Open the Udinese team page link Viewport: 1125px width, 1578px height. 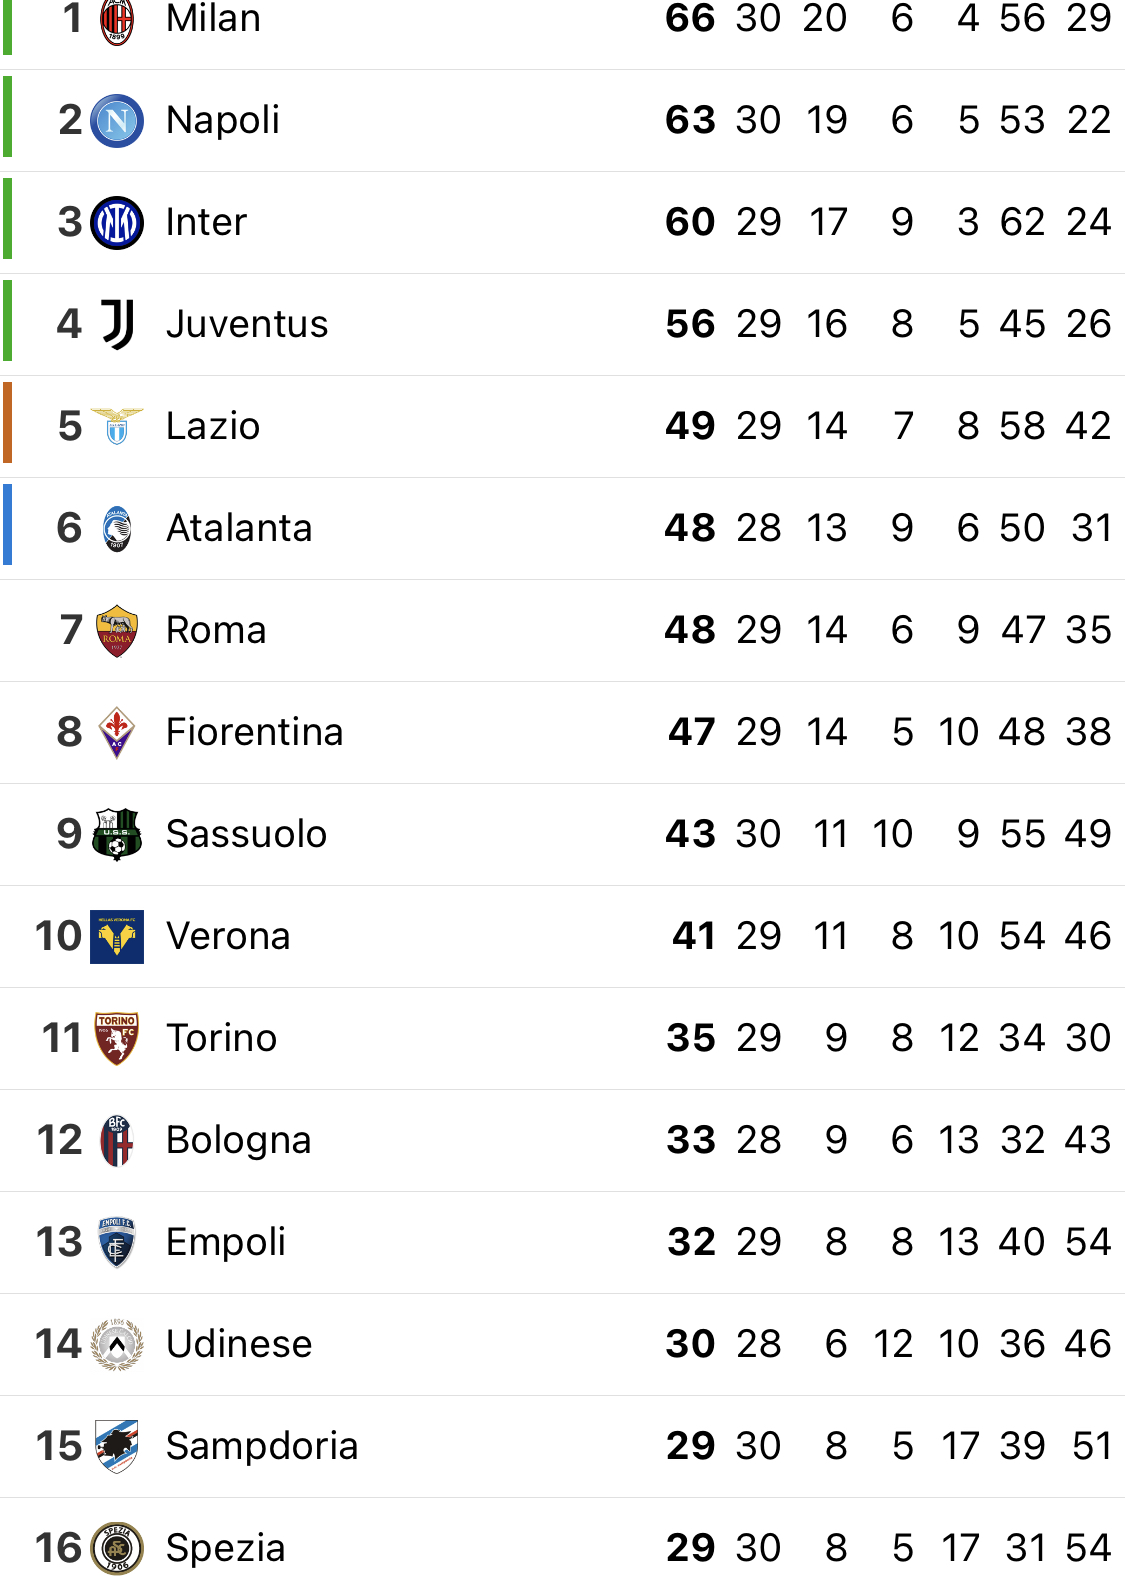[239, 1345]
